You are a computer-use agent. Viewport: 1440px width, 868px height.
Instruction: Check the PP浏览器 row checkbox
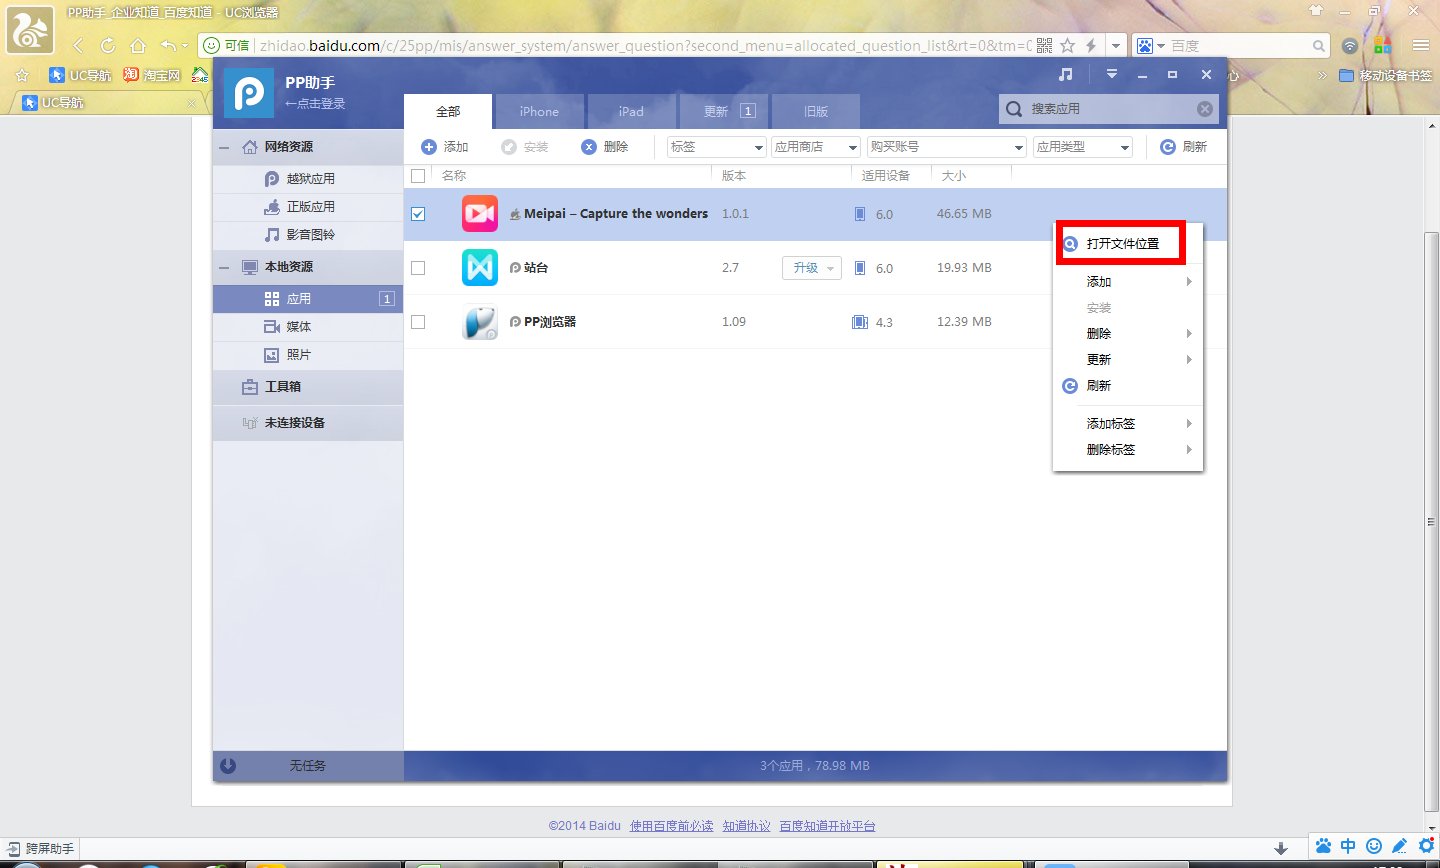pyautogui.click(x=418, y=322)
